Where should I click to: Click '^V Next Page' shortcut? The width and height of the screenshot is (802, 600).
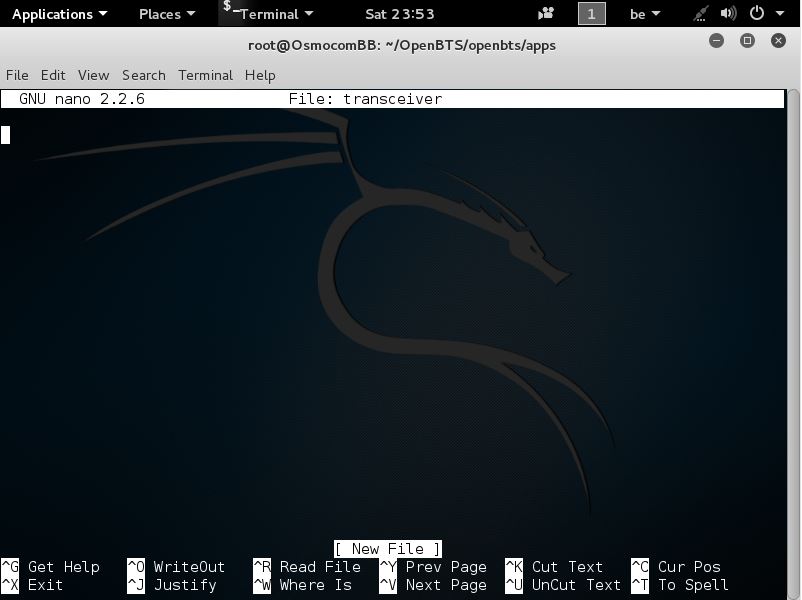pos(433,585)
